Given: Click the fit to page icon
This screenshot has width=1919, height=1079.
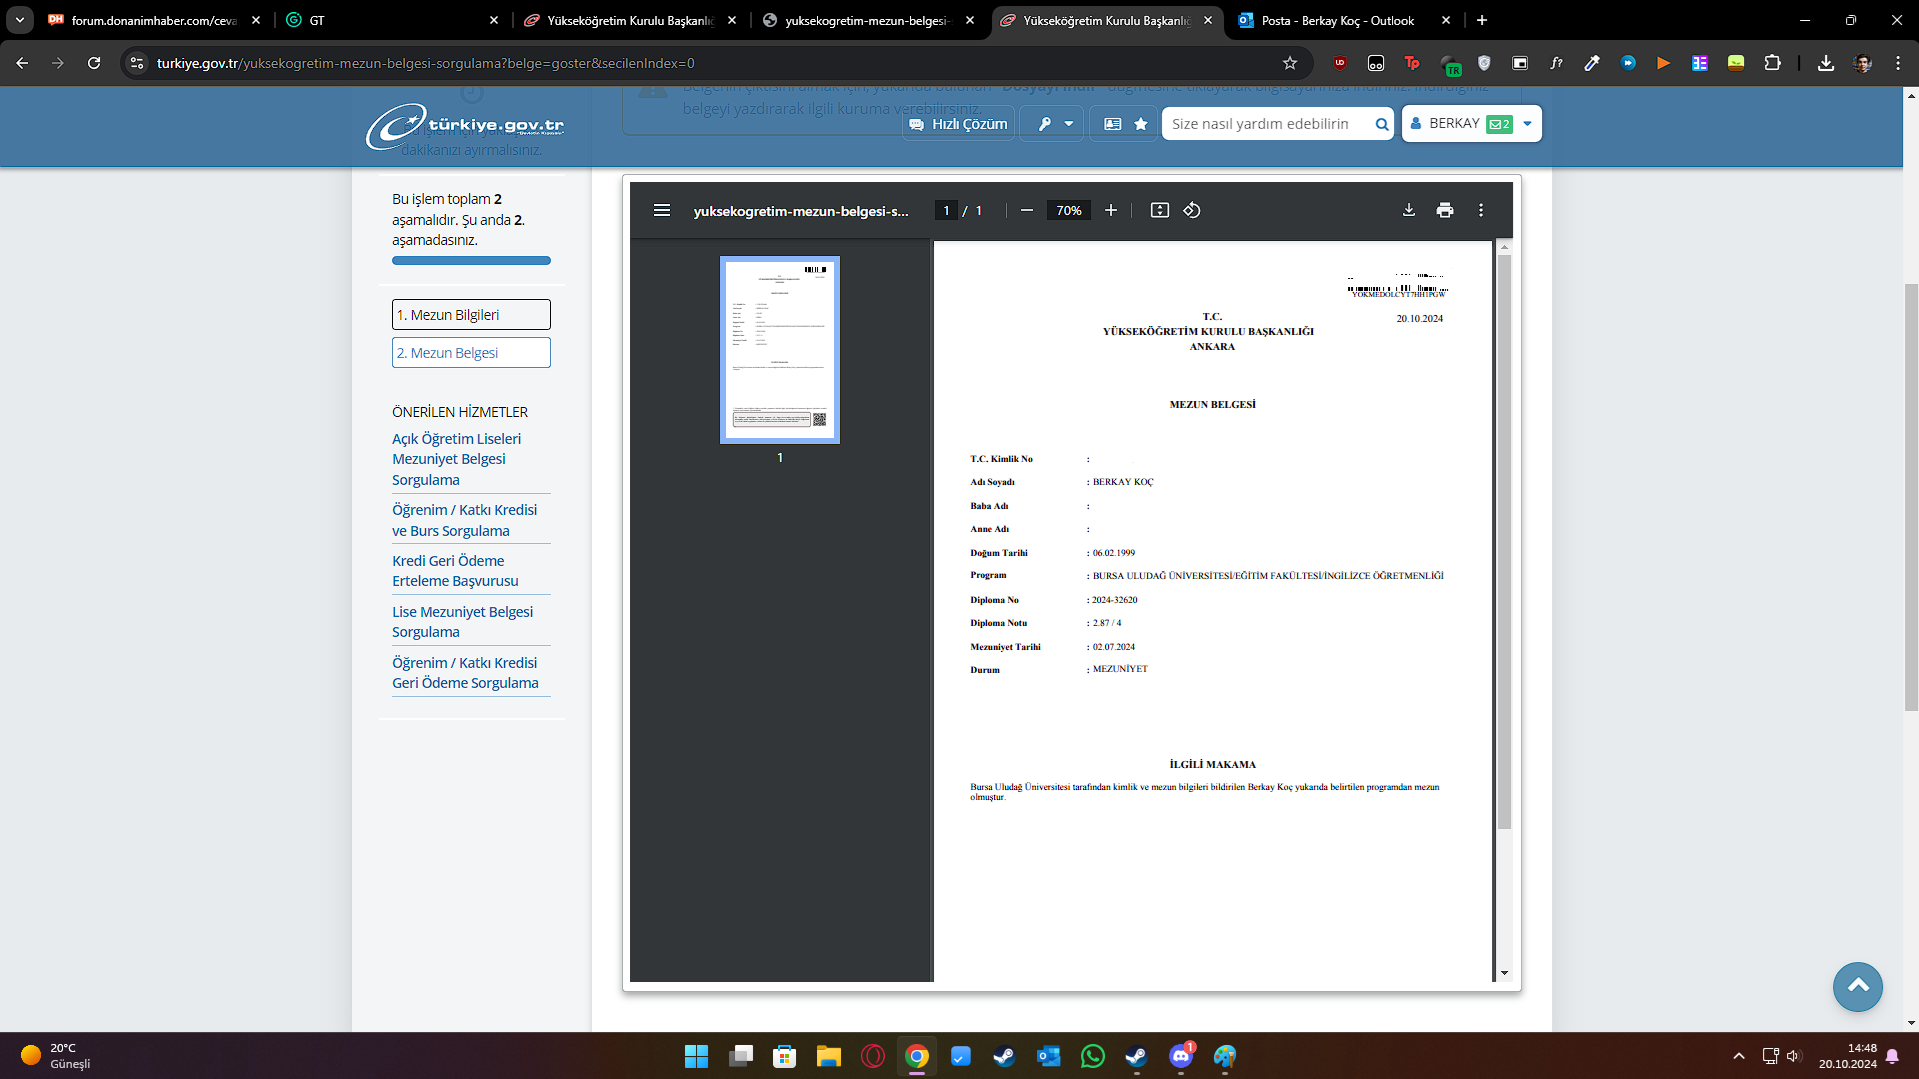Looking at the screenshot, I should (x=1159, y=210).
